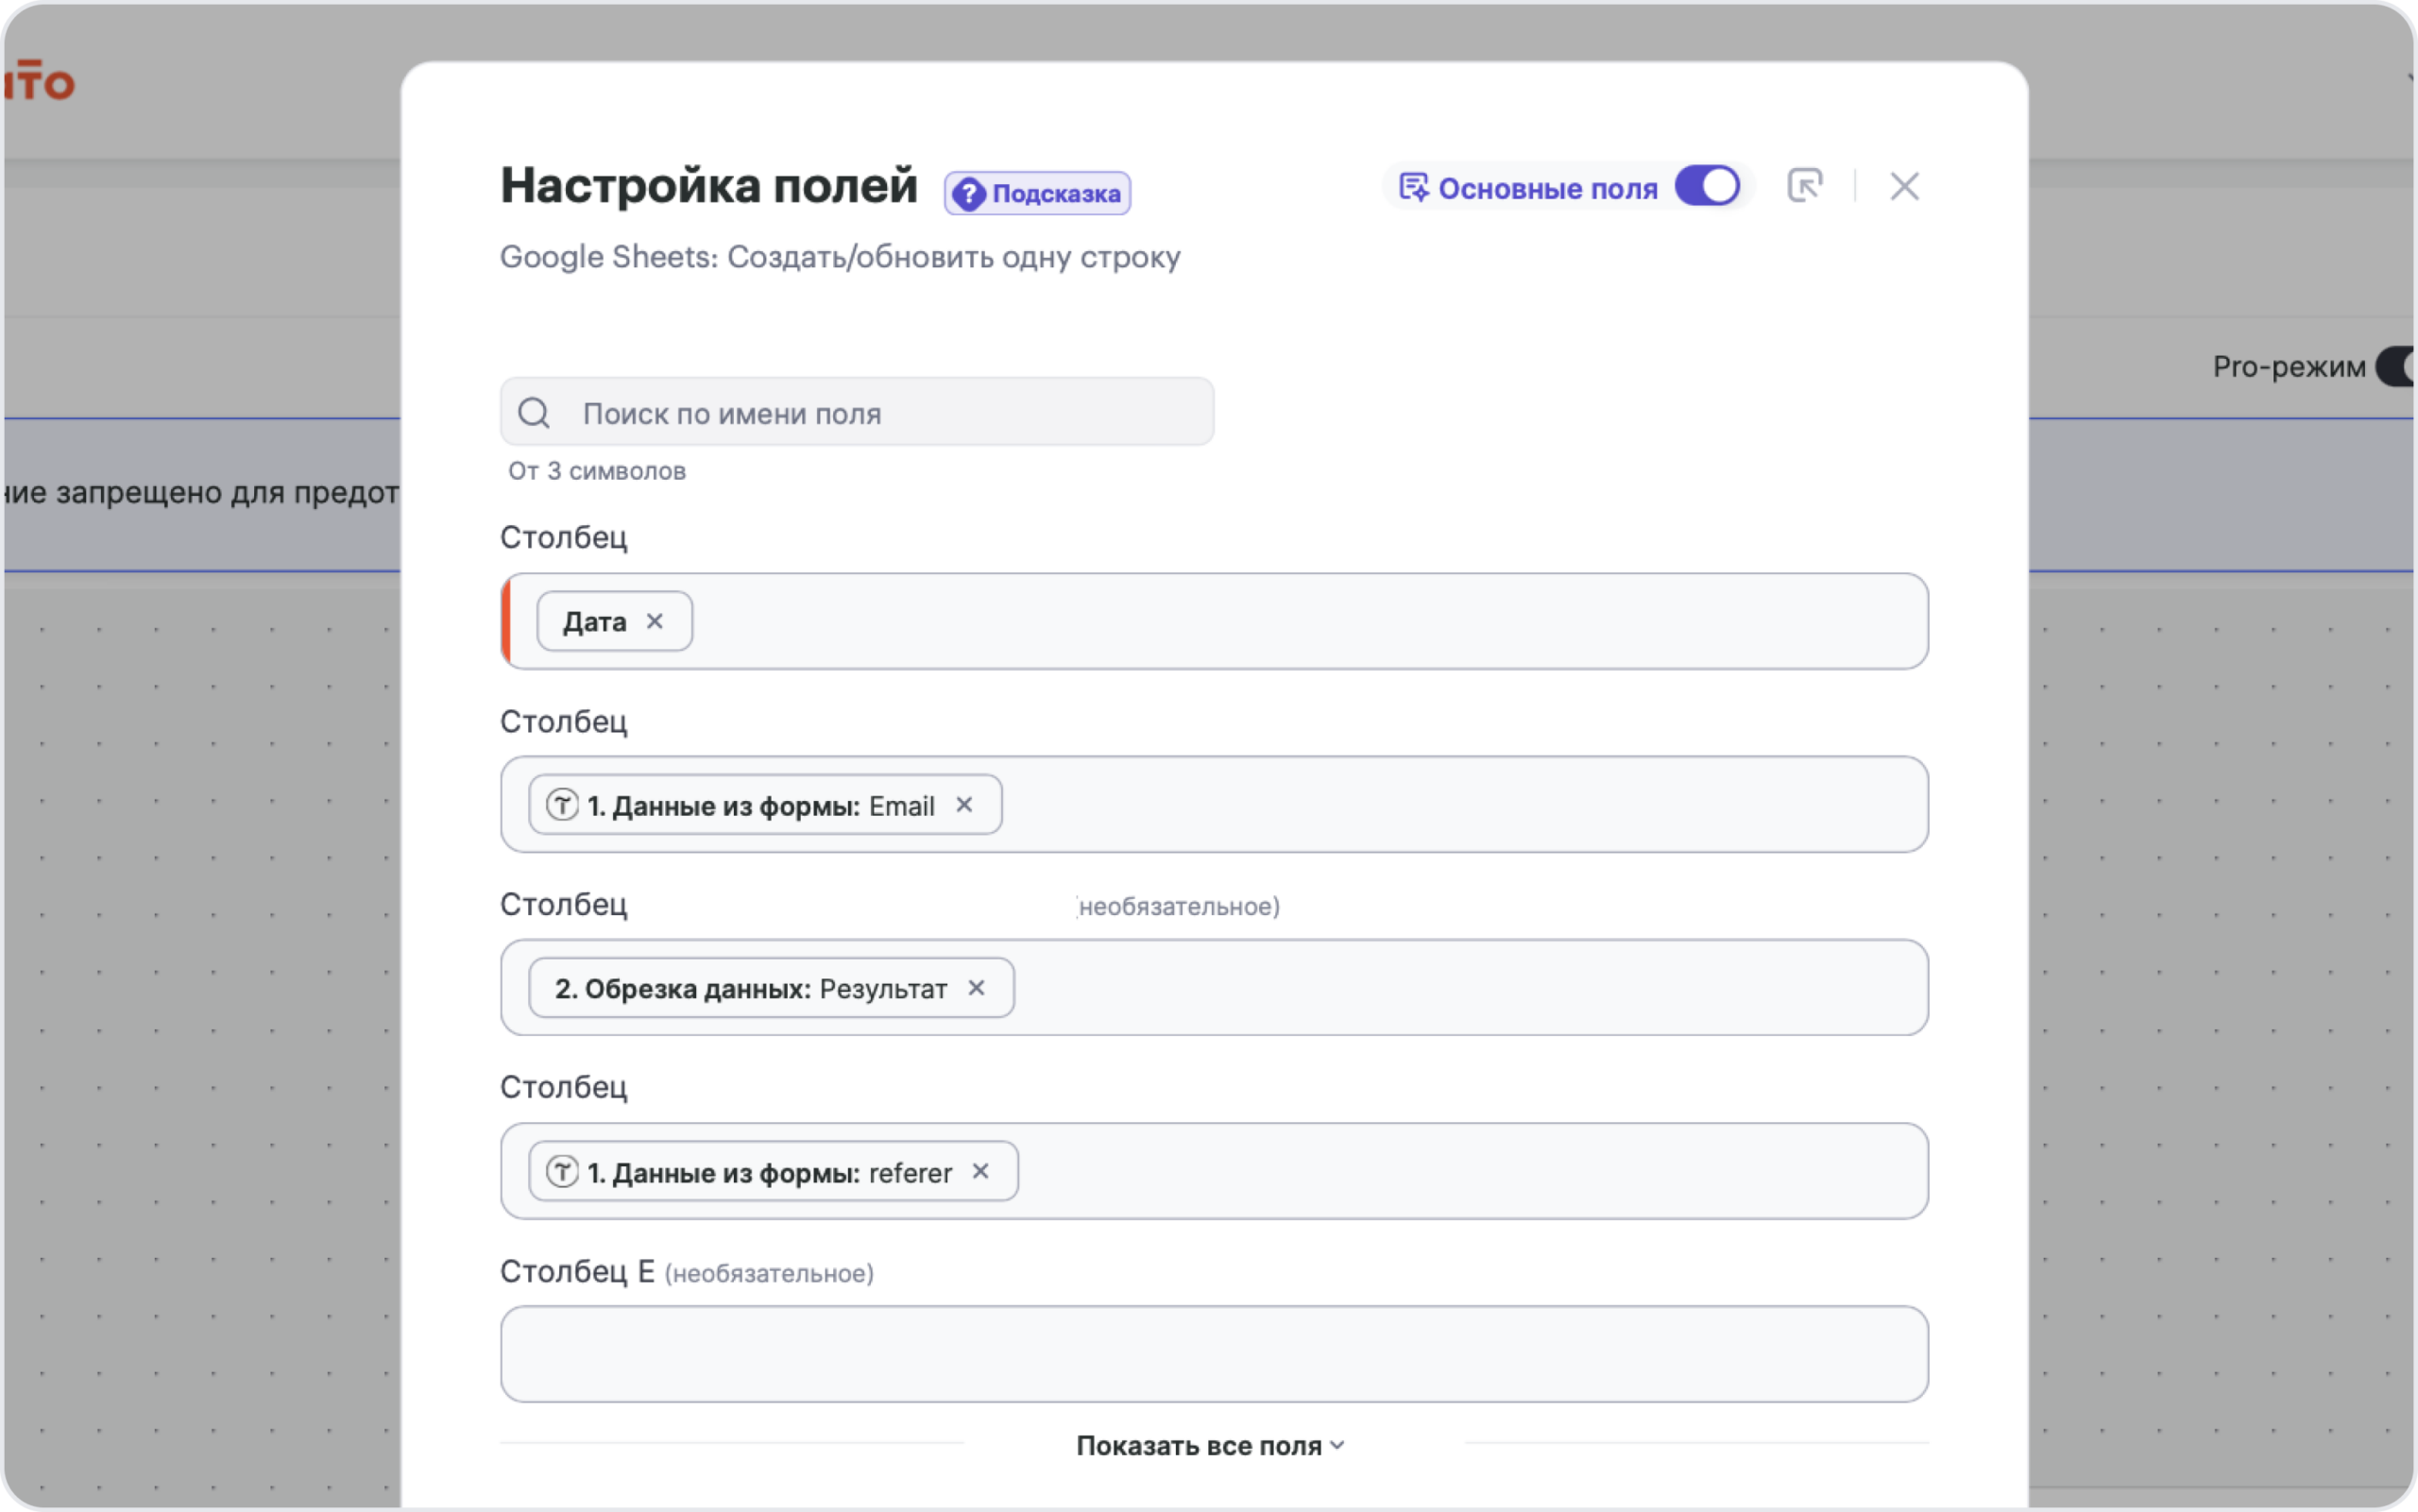Focus the Поиск по имени поля field
Screen dimensions: 2418x1512
click(x=857, y=412)
